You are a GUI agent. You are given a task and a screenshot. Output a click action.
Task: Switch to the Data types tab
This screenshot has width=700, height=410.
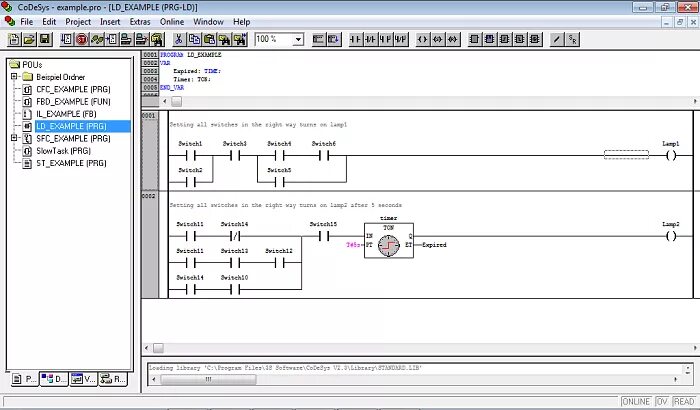(54, 379)
